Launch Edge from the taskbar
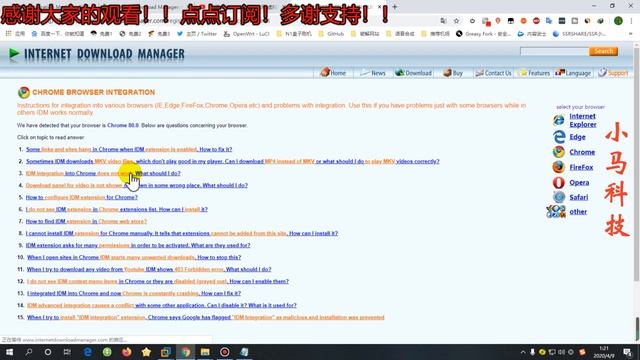 (x=87, y=352)
